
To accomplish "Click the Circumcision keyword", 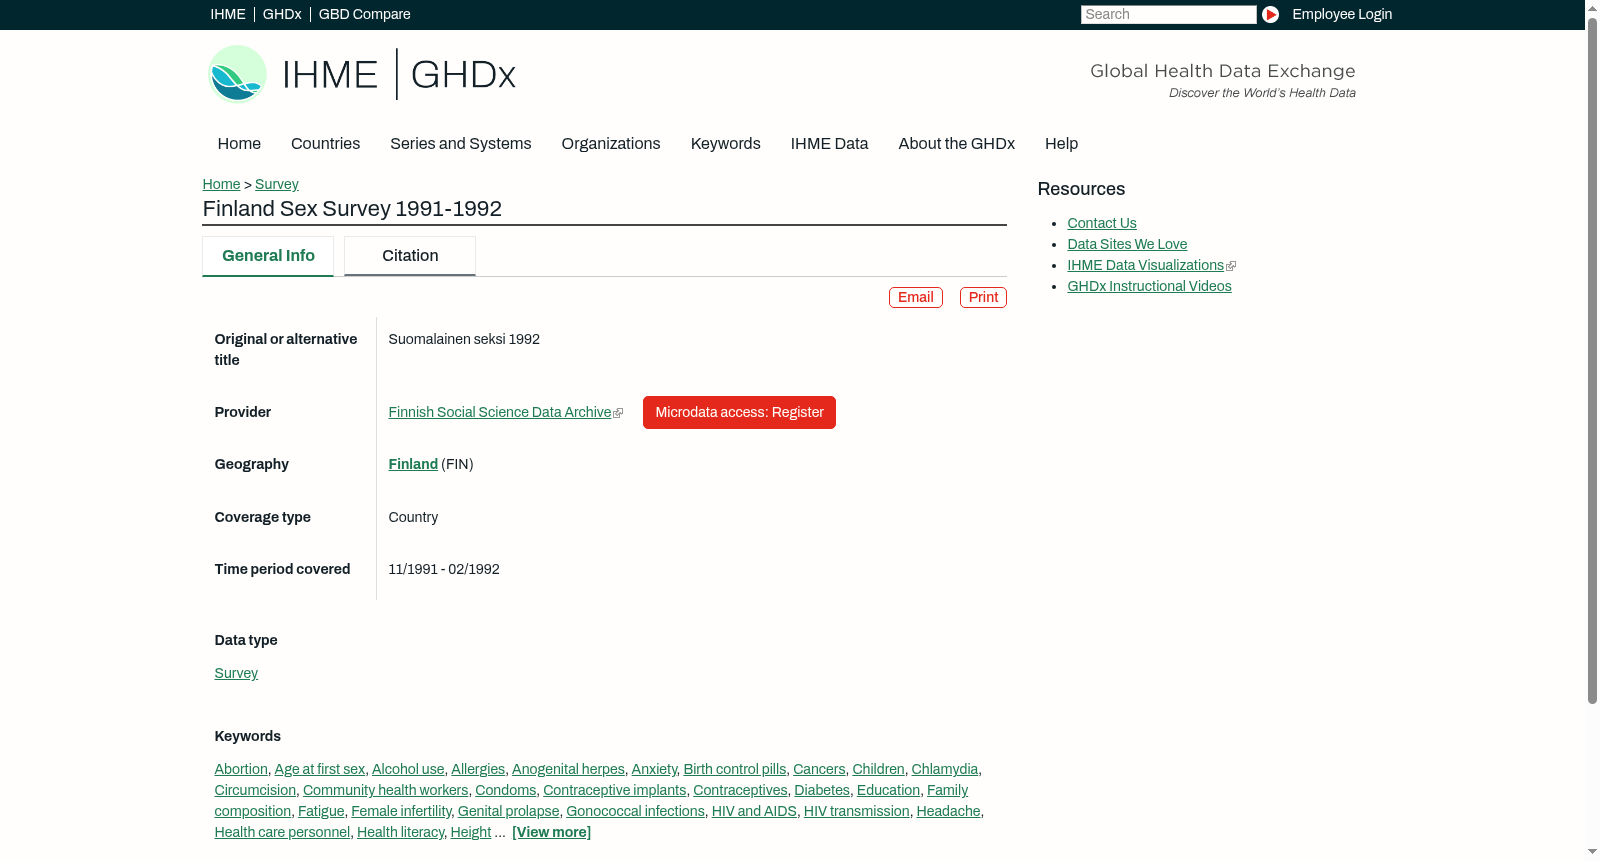I will coord(255,790).
